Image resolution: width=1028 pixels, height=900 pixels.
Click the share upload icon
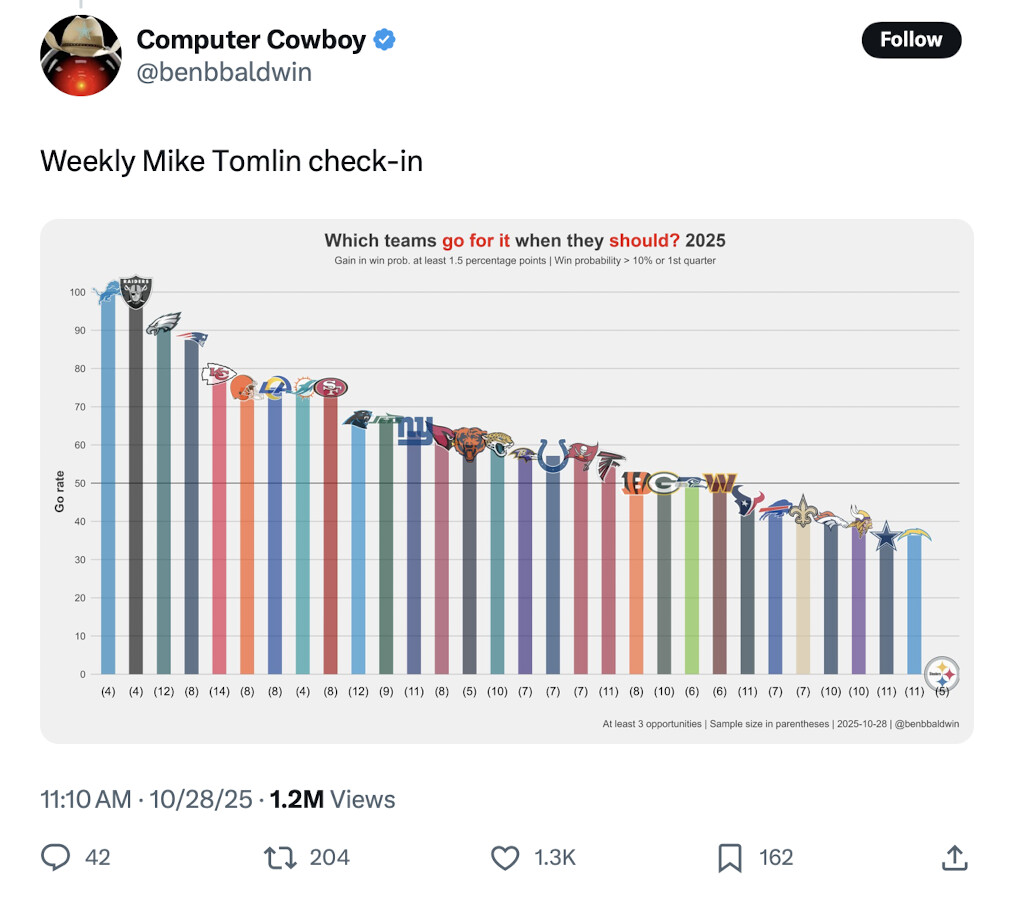click(954, 857)
